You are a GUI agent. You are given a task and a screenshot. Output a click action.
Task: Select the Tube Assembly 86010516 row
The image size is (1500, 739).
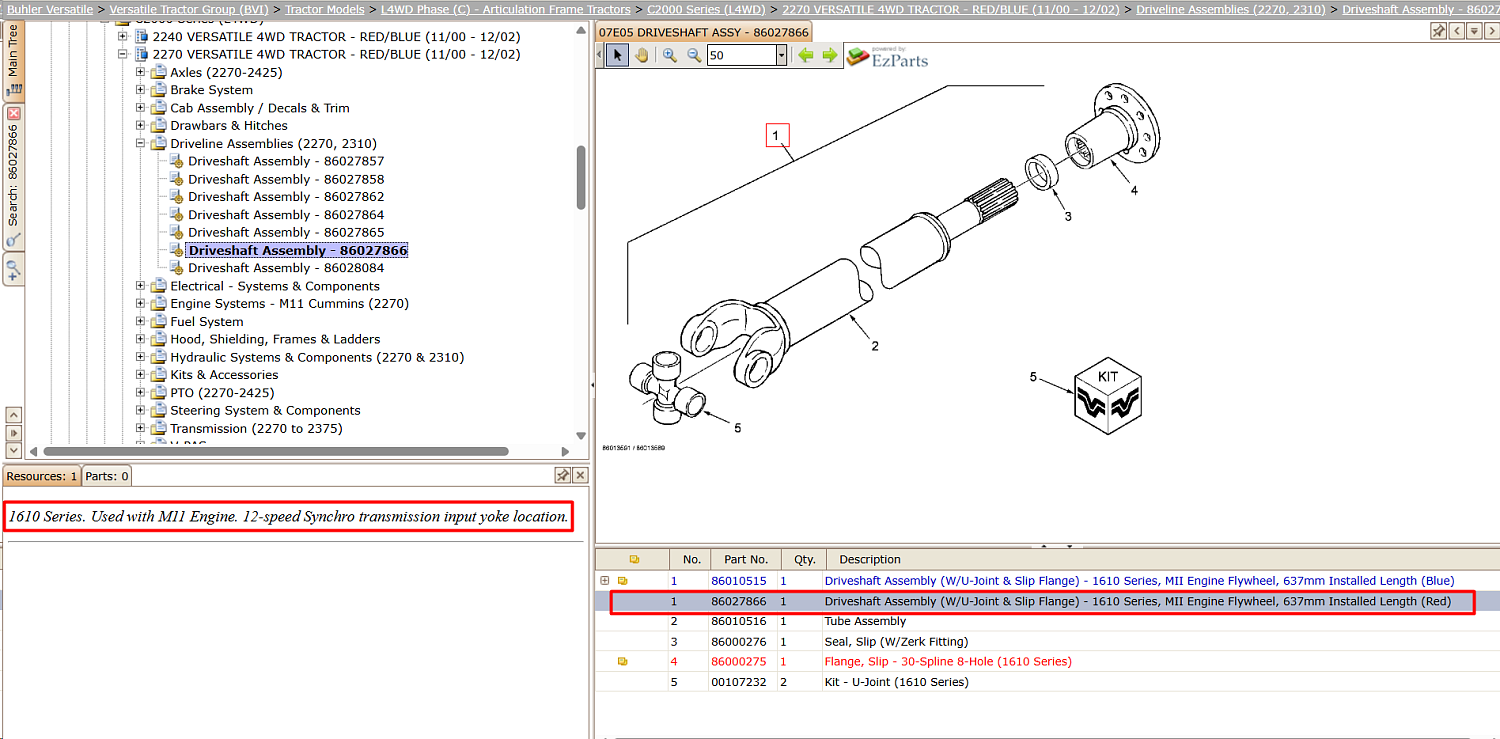(1047, 621)
